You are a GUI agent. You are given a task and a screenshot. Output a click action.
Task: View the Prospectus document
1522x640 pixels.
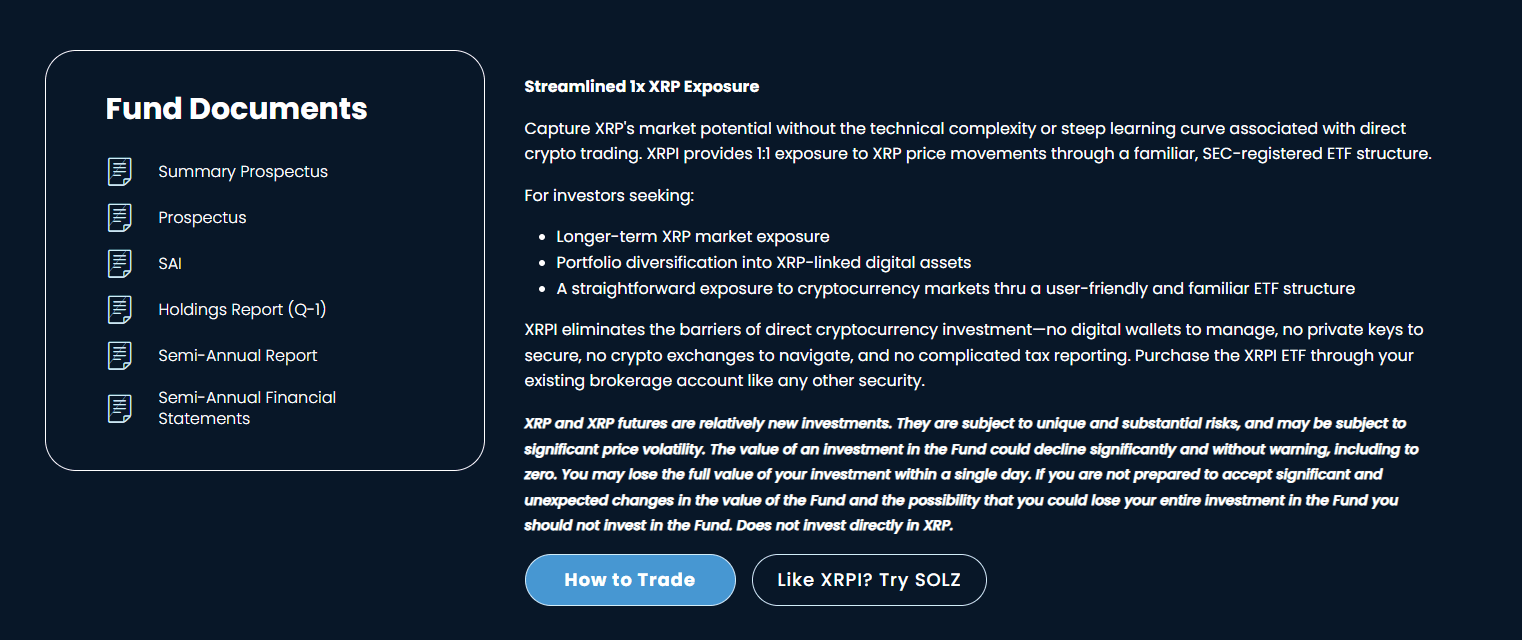202,217
